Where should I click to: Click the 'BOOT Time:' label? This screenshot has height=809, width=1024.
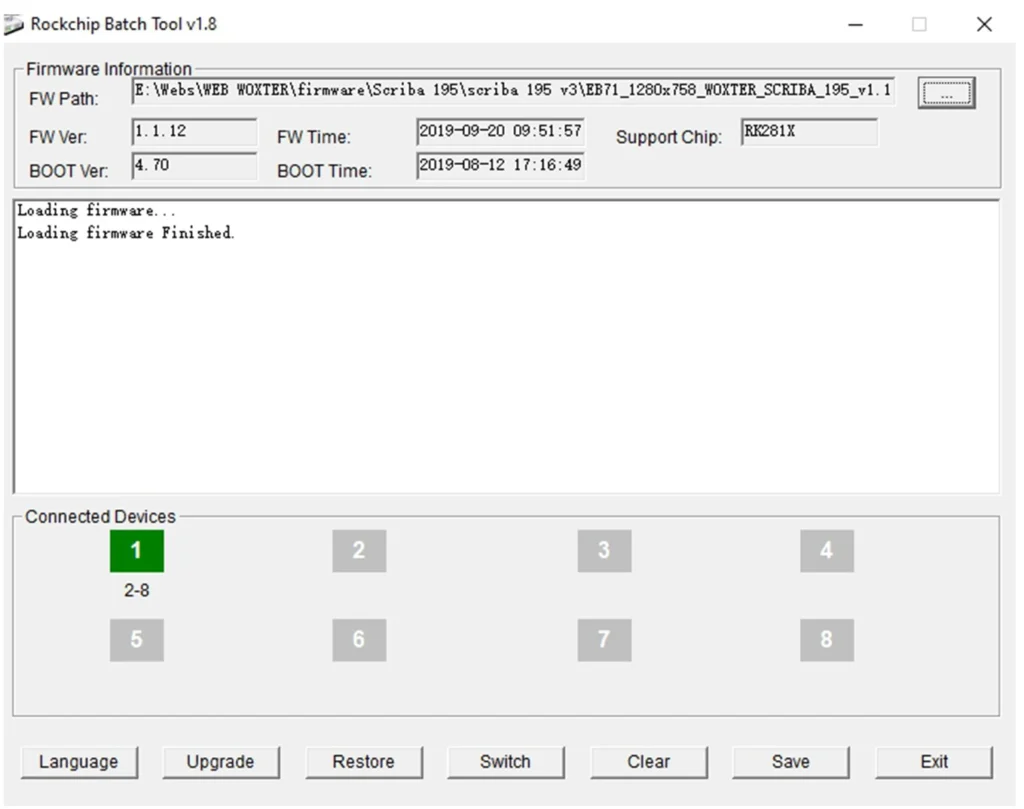tap(325, 171)
